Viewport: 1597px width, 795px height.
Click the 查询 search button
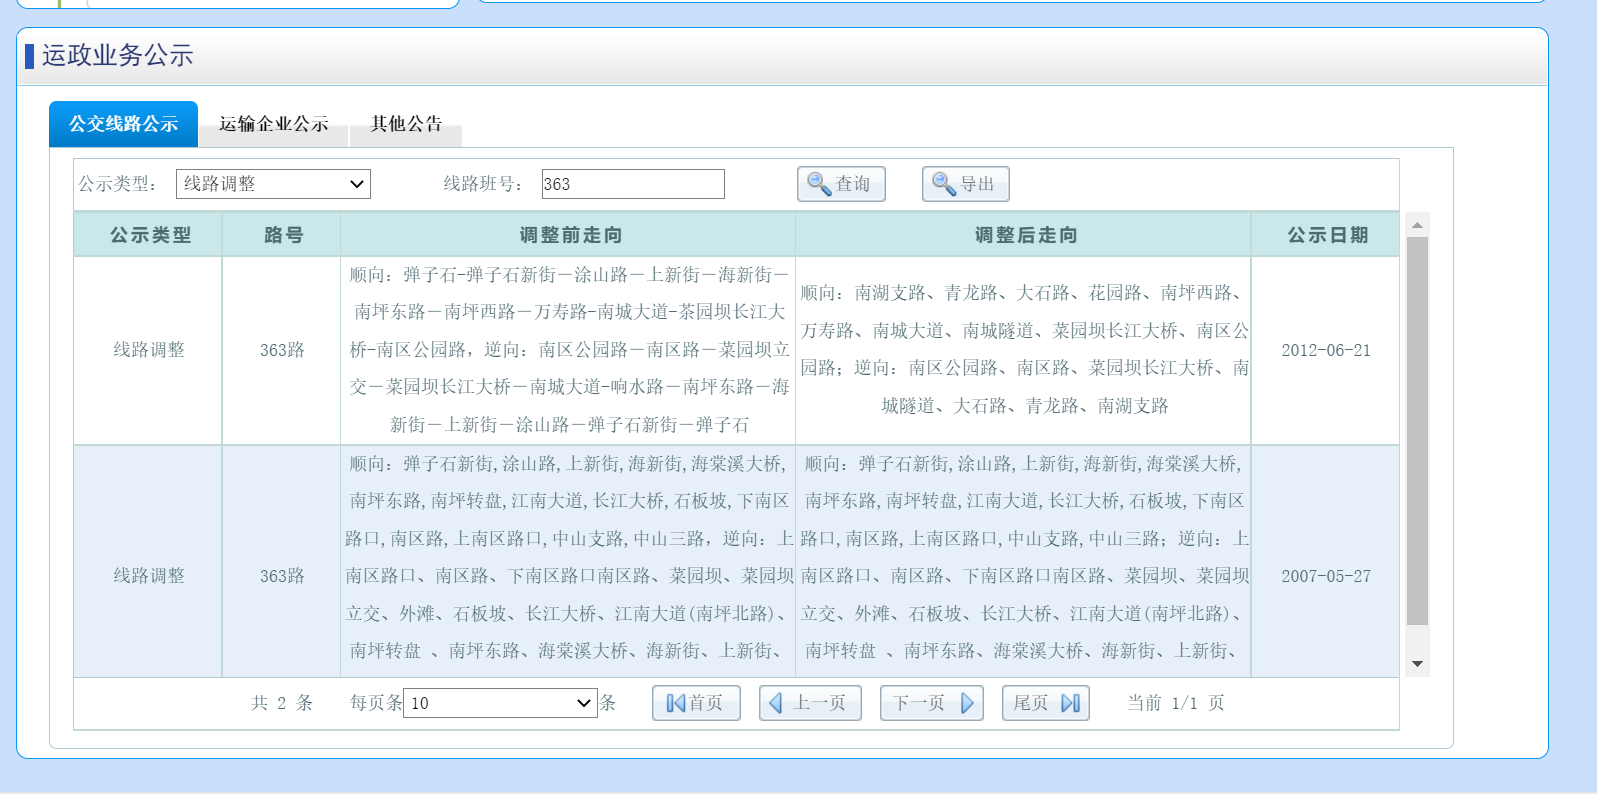tap(841, 184)
